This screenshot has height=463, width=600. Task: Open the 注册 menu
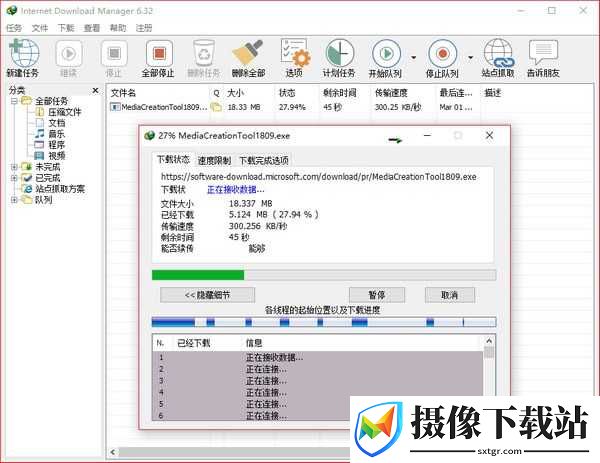[144, 28]
